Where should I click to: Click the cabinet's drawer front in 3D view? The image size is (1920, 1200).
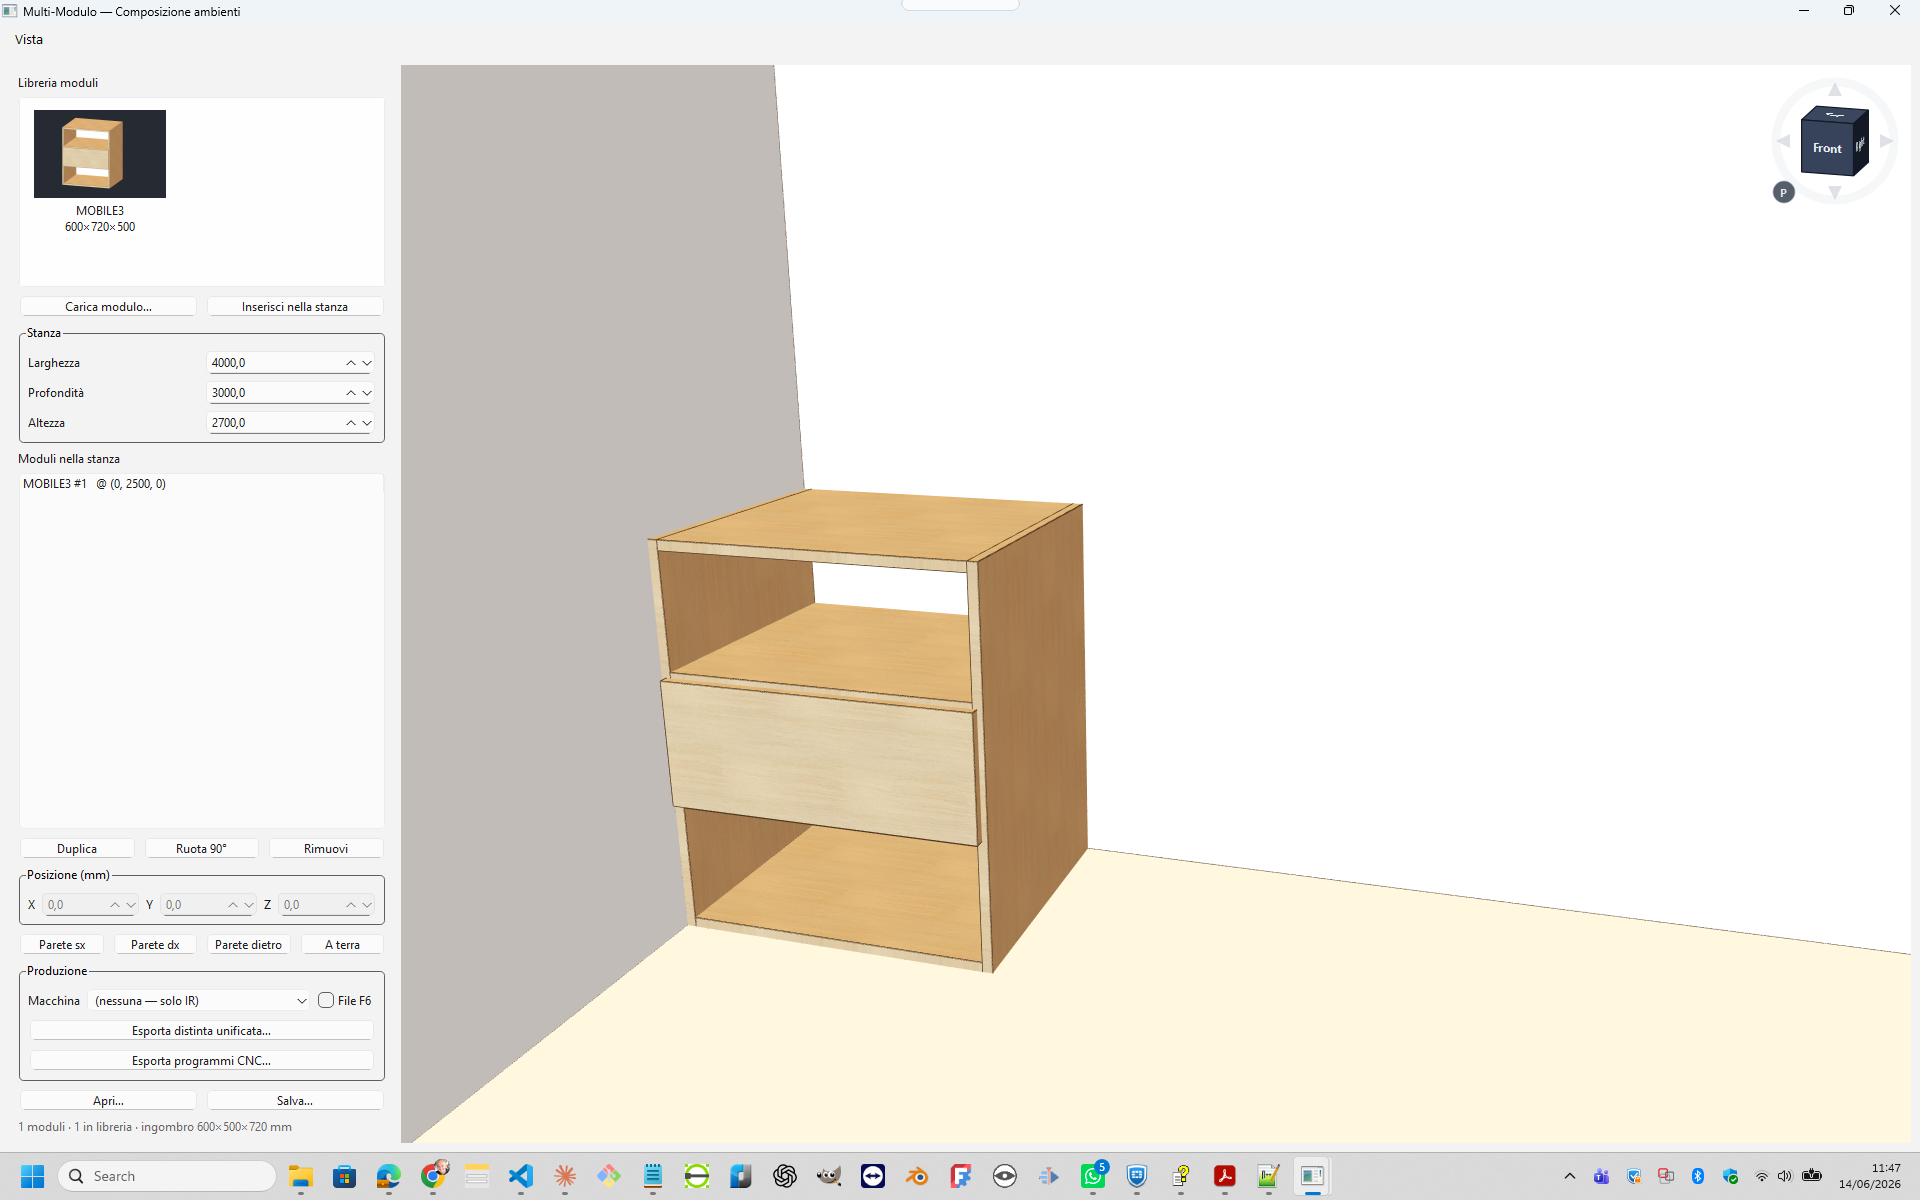pyautogui.click(x=822, y=762)
